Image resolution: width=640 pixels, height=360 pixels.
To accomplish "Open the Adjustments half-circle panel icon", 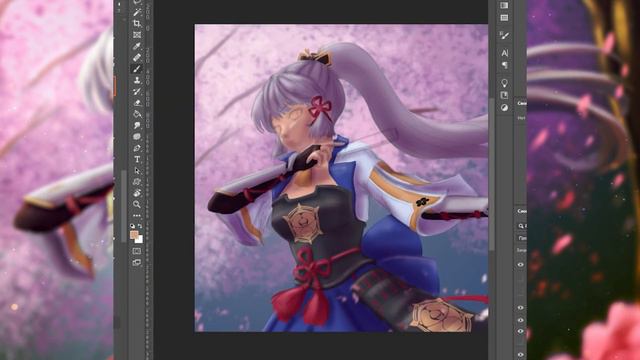I will coord(504,107).
